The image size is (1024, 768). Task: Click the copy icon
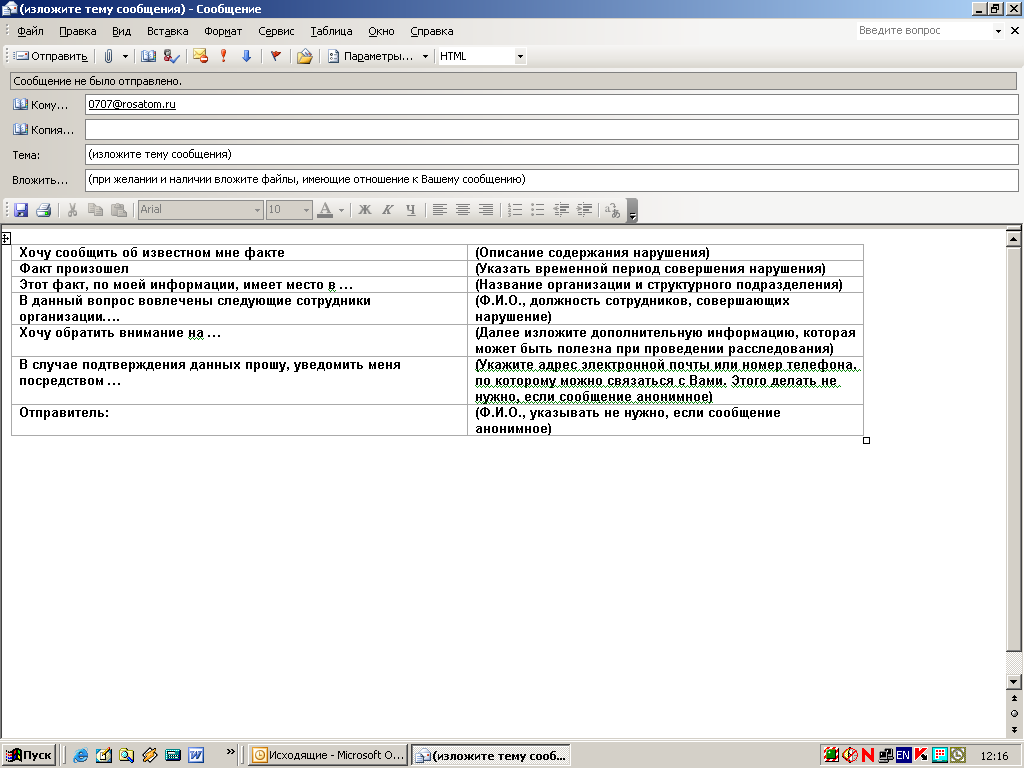tap(95, 210)
